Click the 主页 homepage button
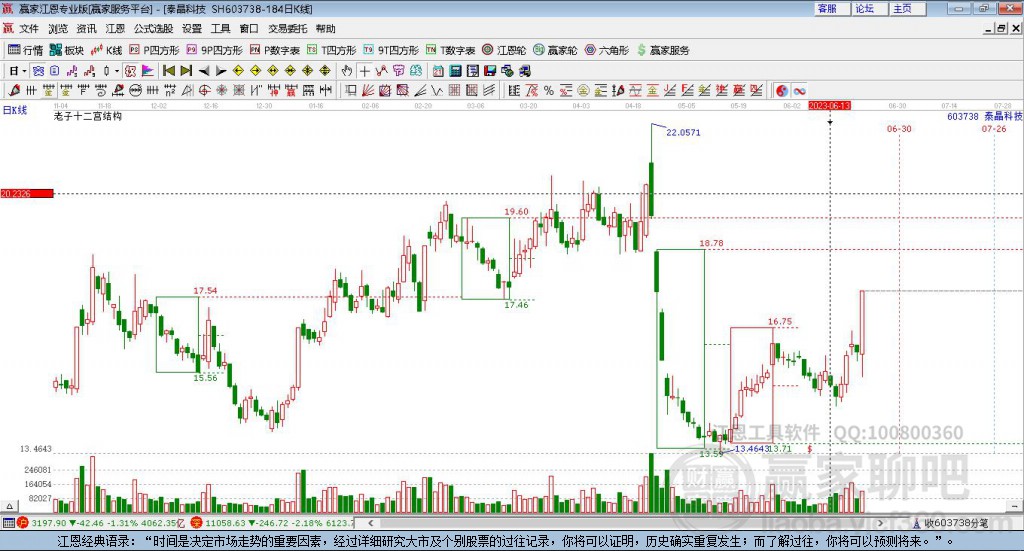1024x551 pixels. [907, 8]
